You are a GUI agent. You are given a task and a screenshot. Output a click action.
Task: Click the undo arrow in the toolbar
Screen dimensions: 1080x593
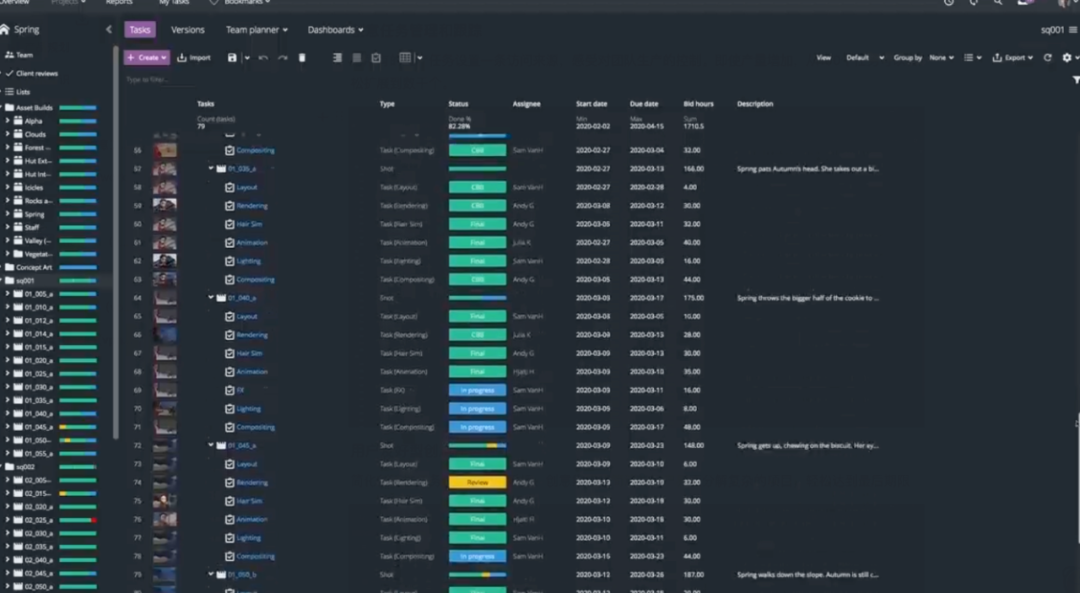[x=263, y=58]
